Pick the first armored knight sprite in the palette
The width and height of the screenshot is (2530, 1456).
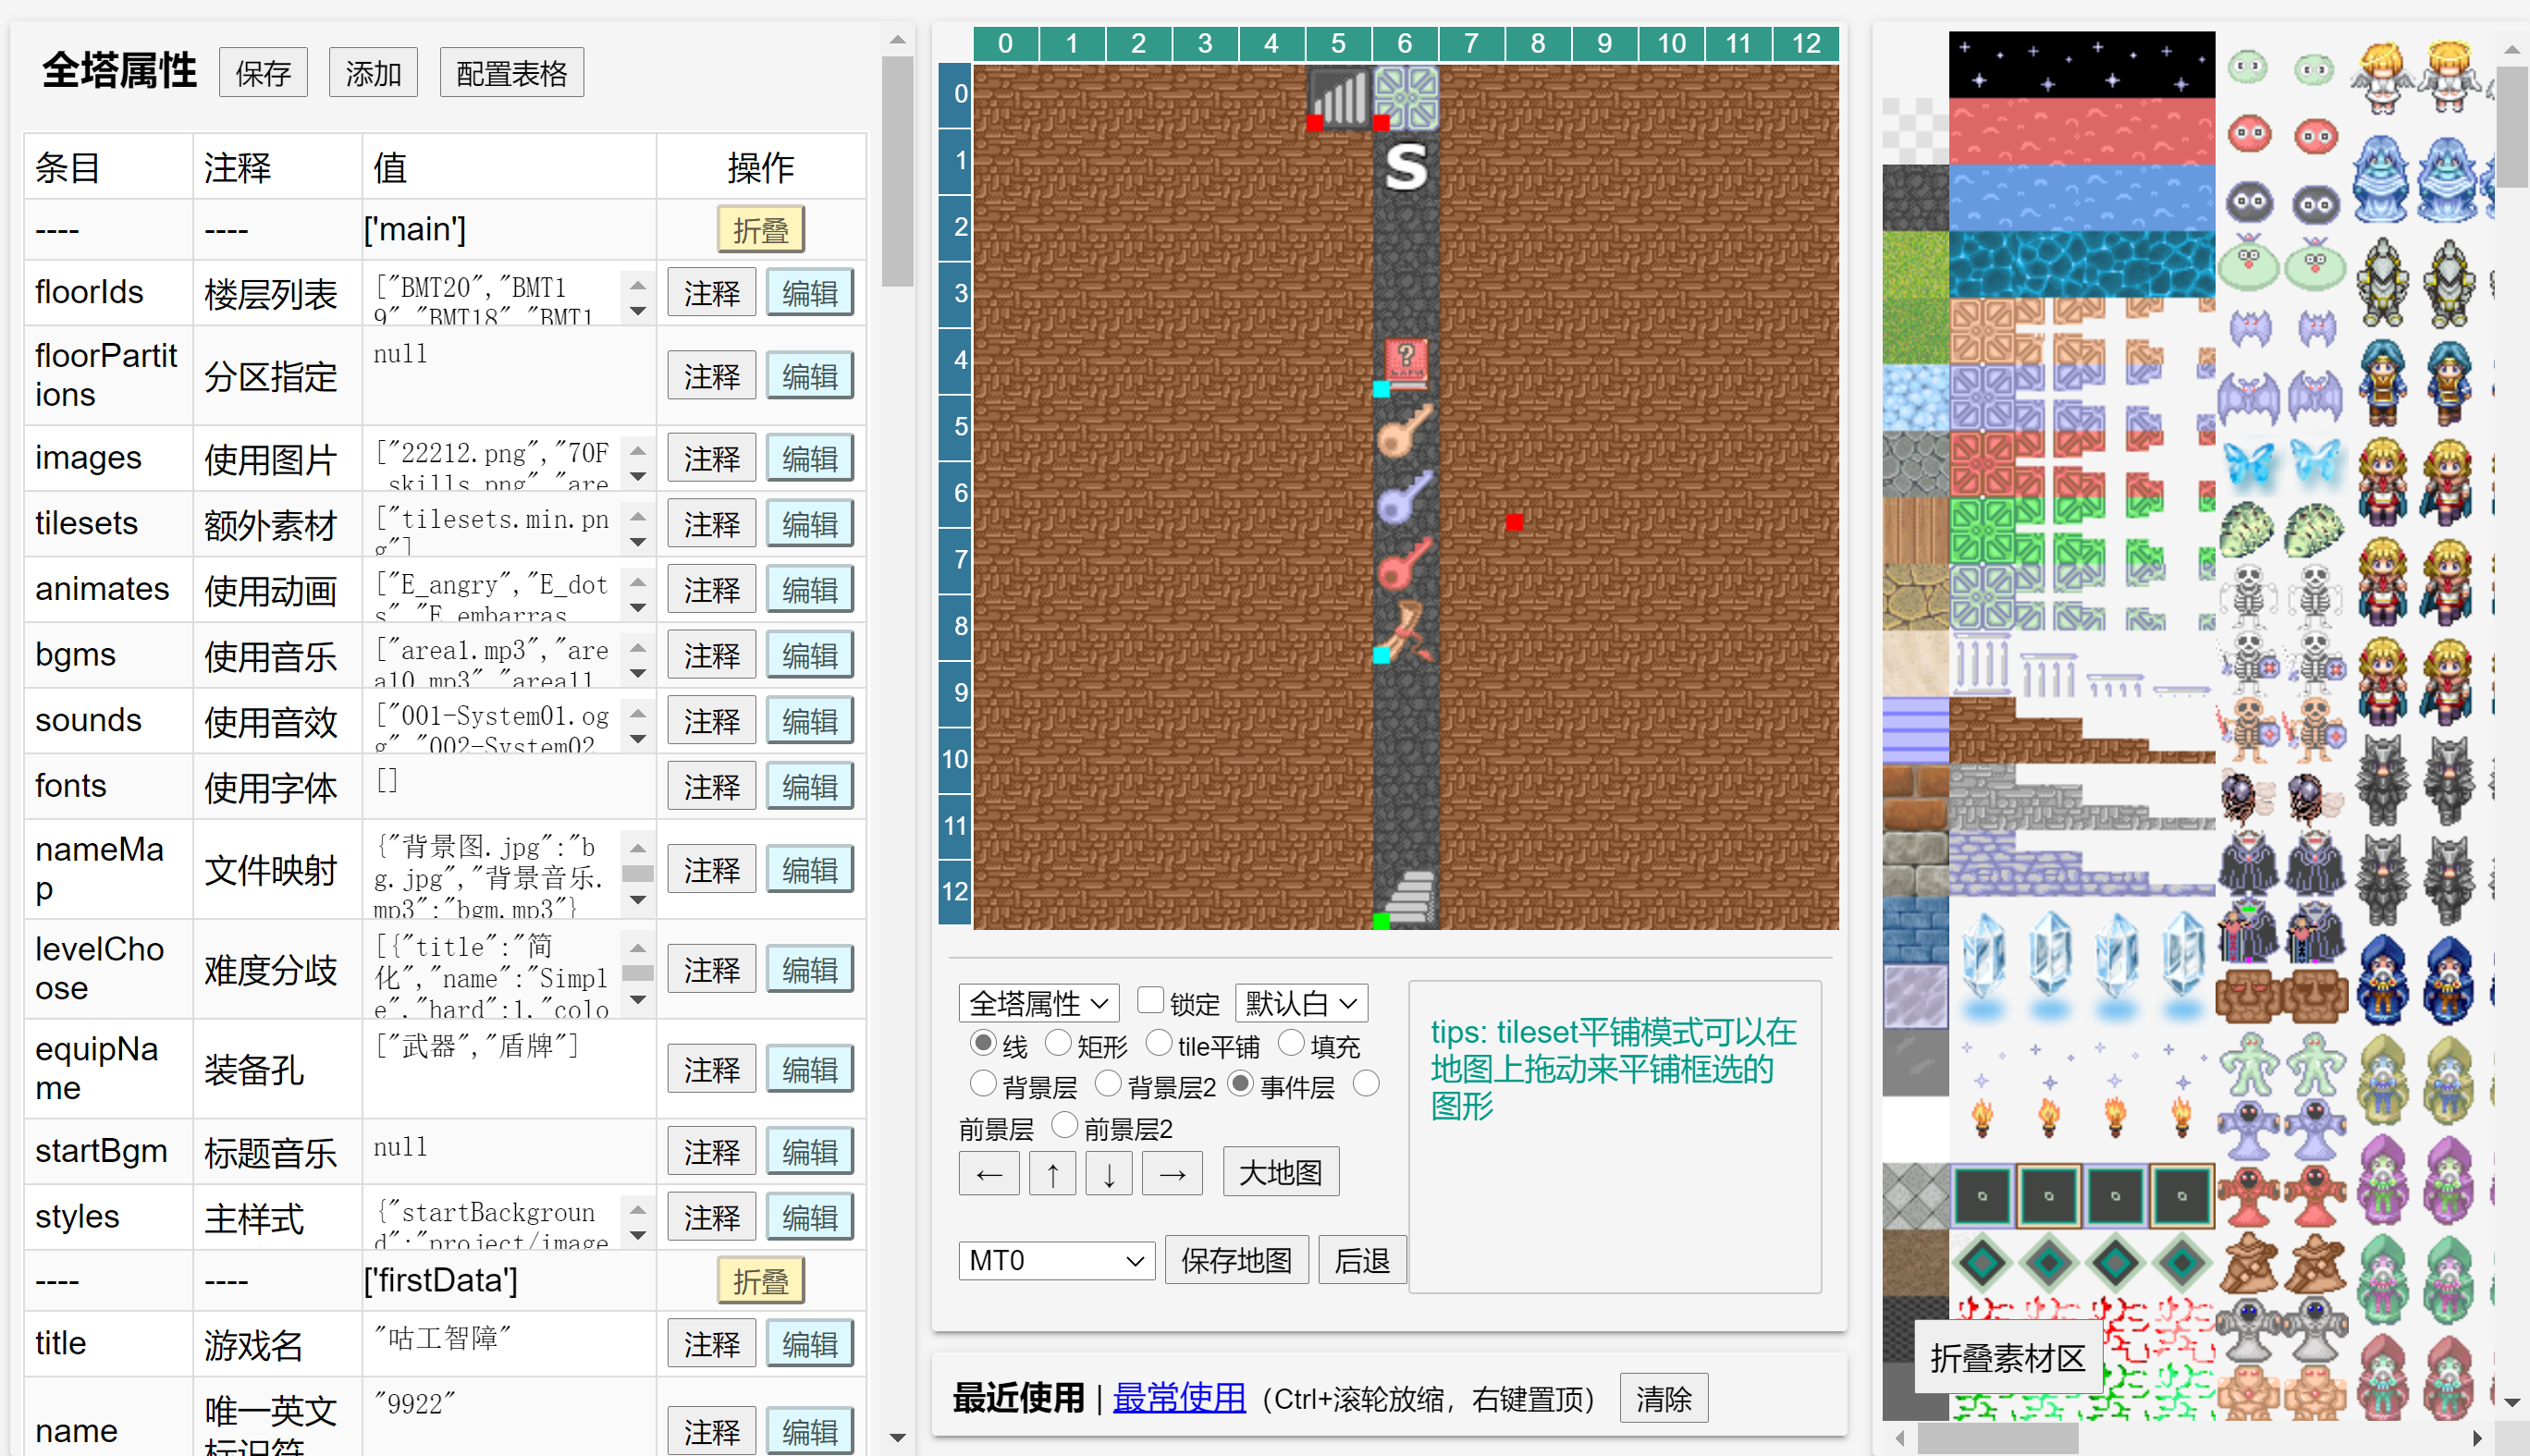click(x=2383, y=283)
